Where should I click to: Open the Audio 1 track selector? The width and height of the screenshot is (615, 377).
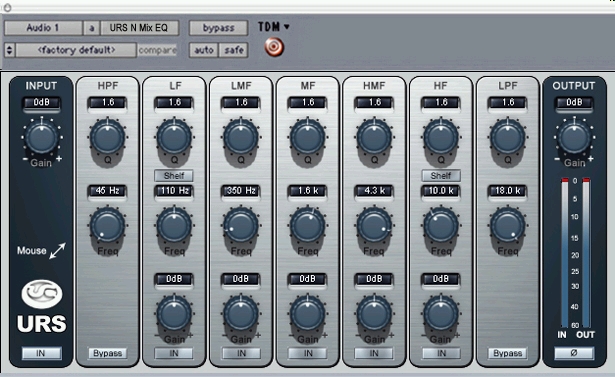tap(43, 28)
